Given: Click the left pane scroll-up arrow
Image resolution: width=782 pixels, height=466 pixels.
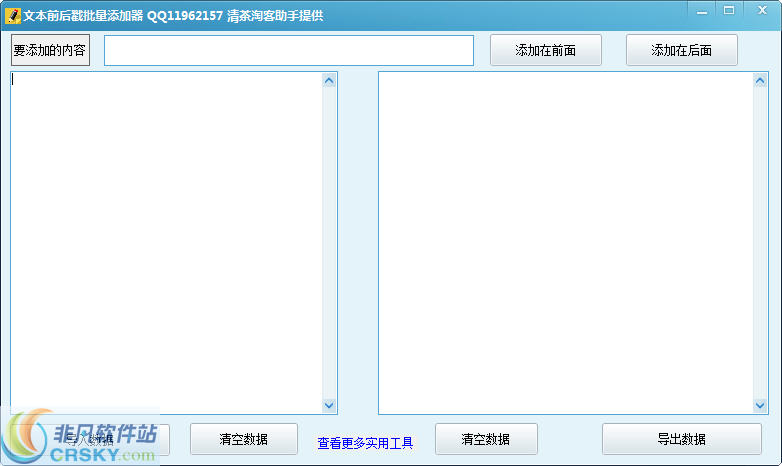Looking at the screenshot, I should click(329, 80).
